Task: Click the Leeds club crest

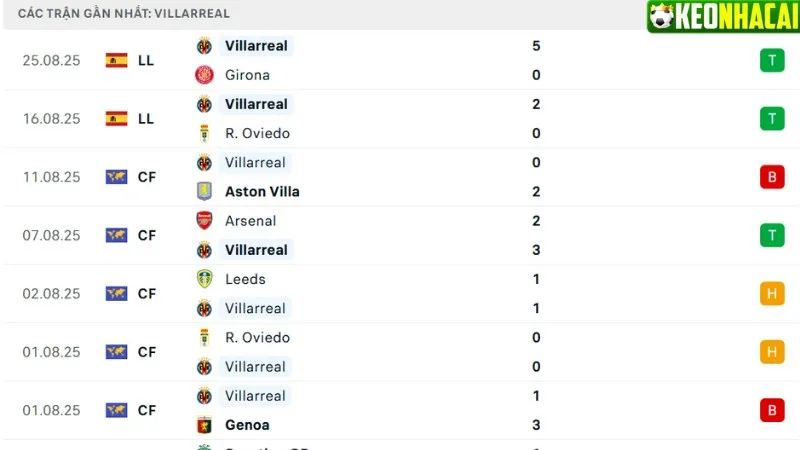Action: point(204,279)
